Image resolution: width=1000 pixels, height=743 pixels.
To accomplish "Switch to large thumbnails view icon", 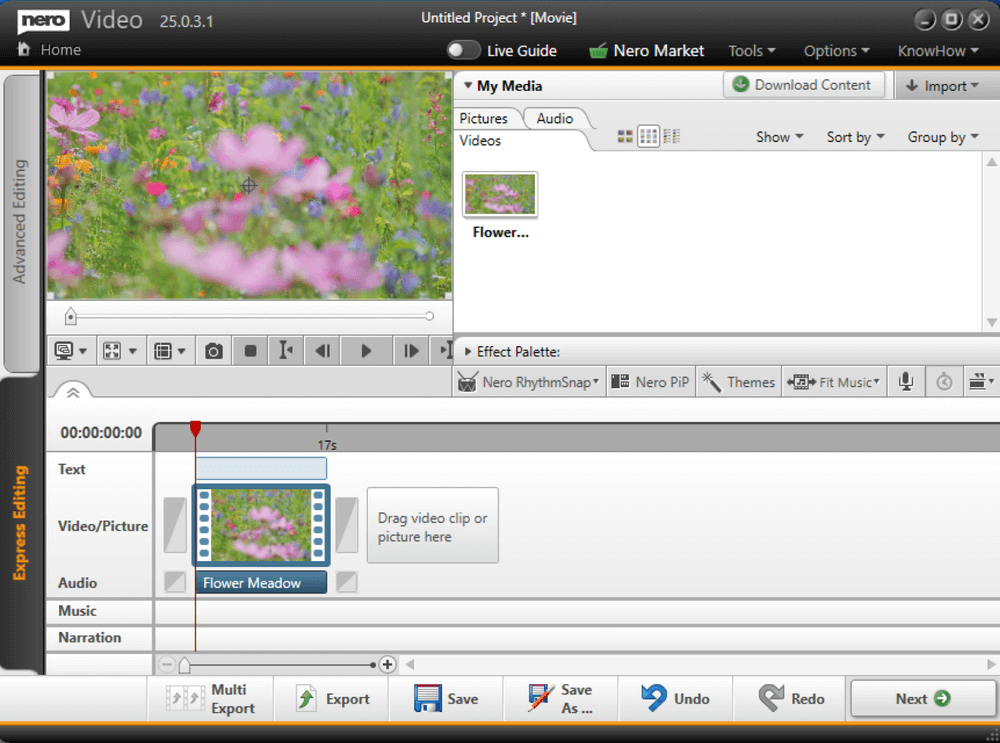I will (625, 136).
